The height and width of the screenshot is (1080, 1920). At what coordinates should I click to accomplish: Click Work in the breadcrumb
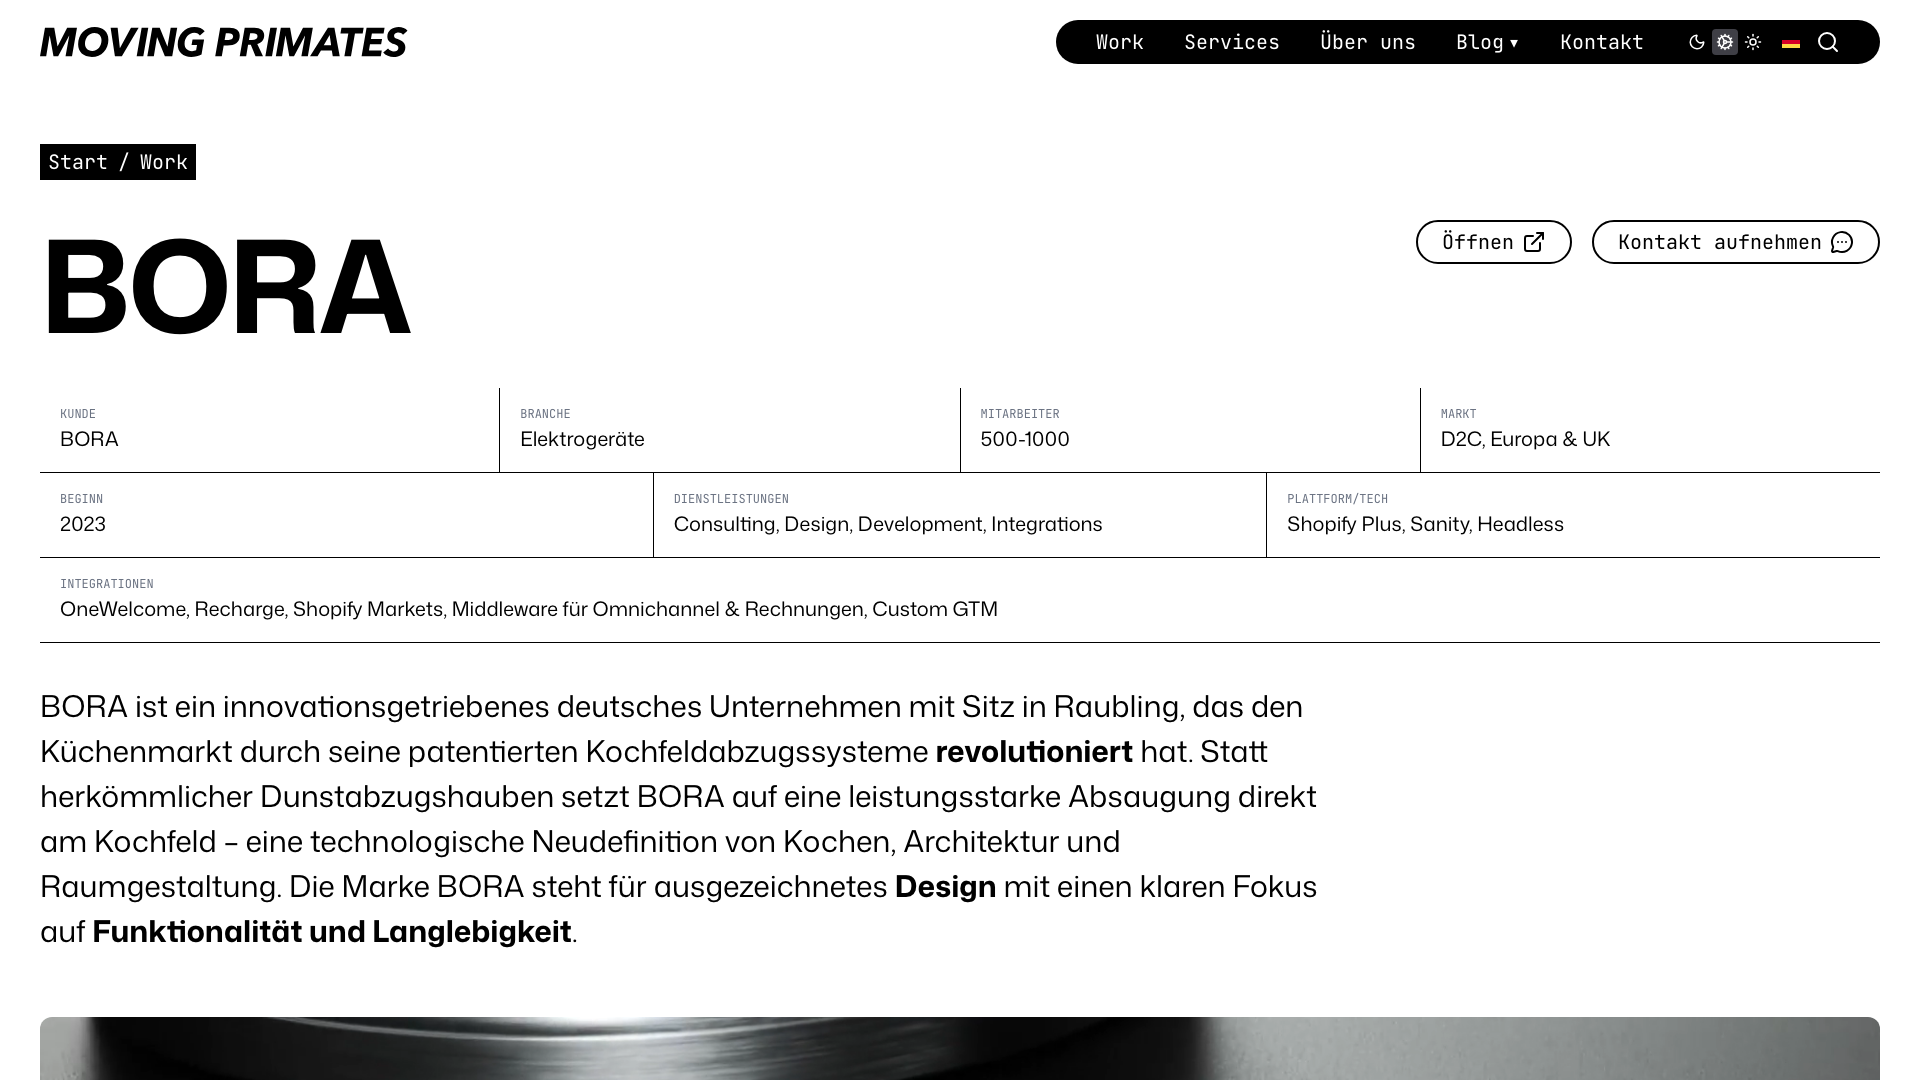tap(164, 162)
